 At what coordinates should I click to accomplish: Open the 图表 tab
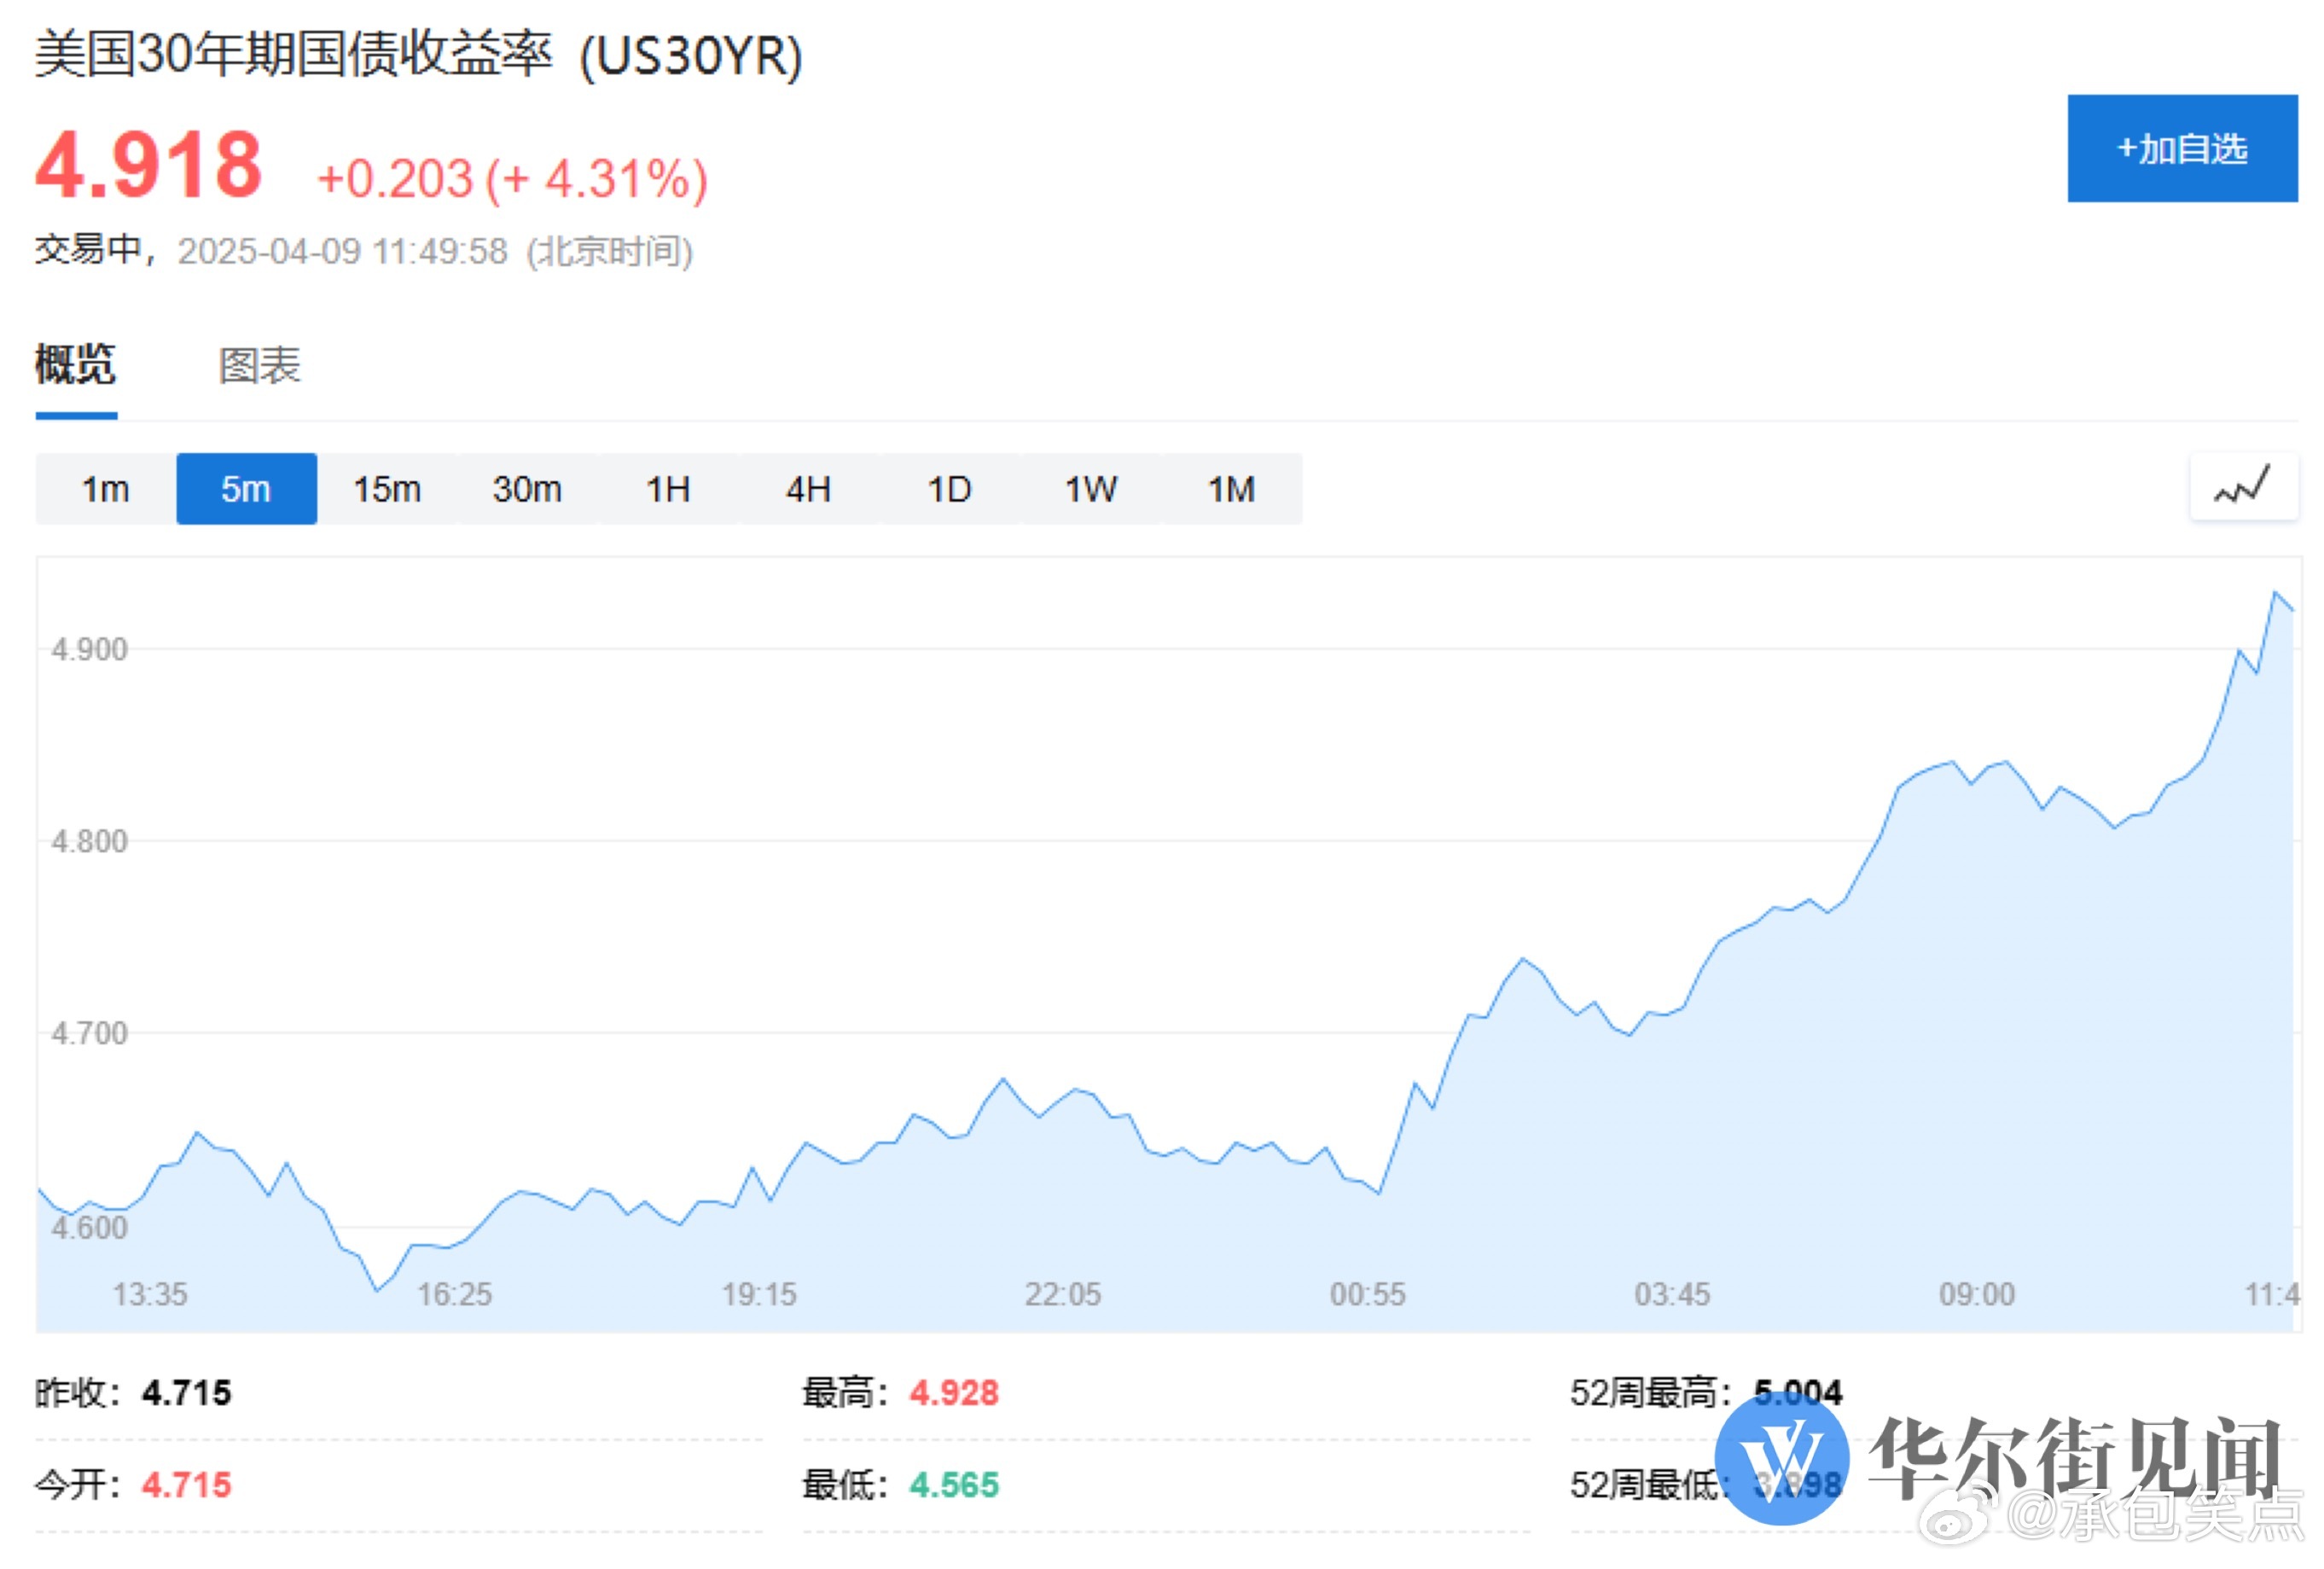coord(259,365)
